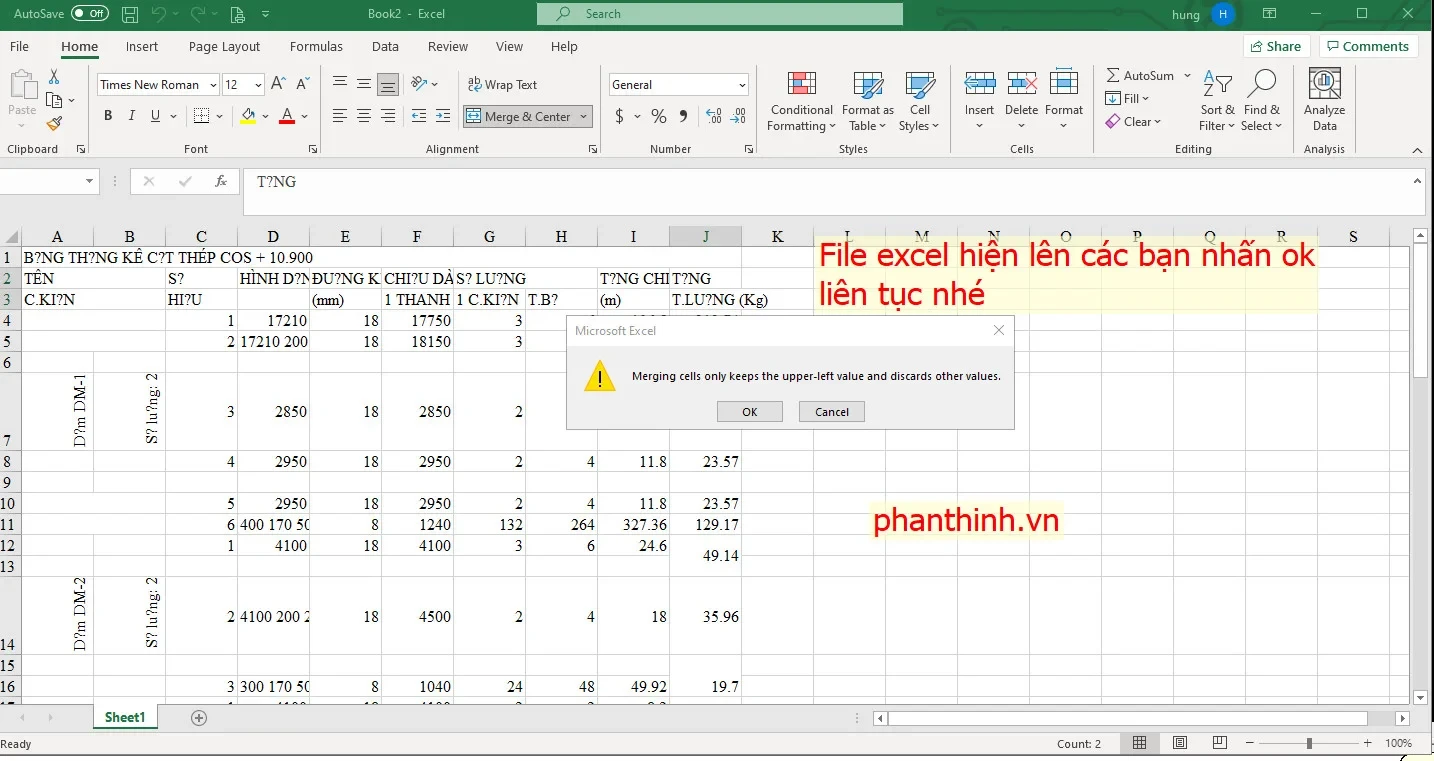Click the Select All corner of the grid

[x=11, y=237]
